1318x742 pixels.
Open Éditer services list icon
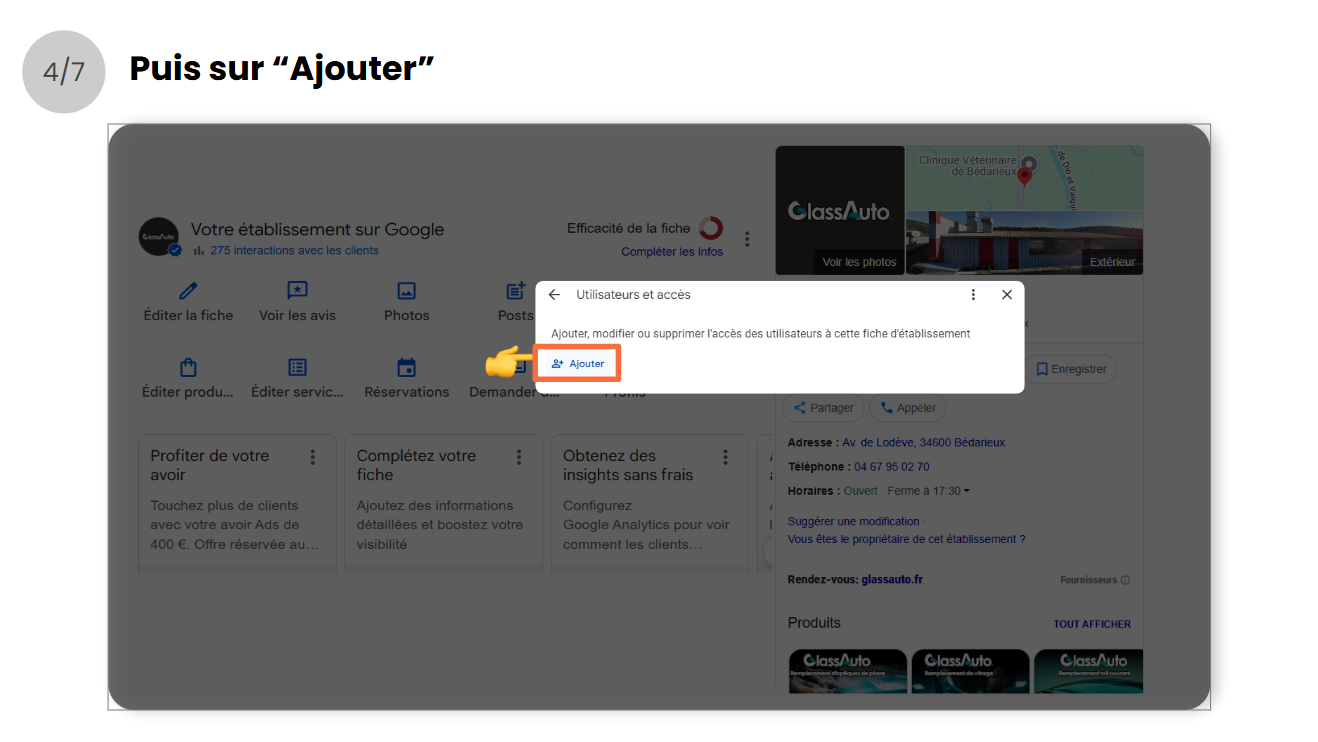[x=297, y=368]
